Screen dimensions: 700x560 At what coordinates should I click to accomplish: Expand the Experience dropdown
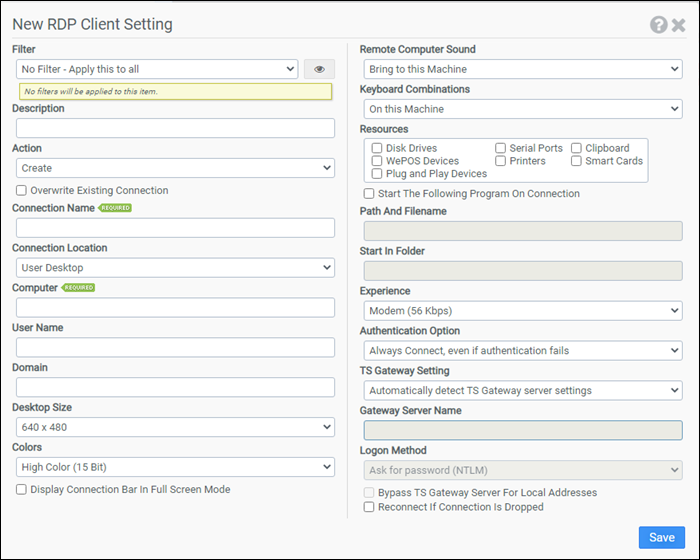(522, 311)
